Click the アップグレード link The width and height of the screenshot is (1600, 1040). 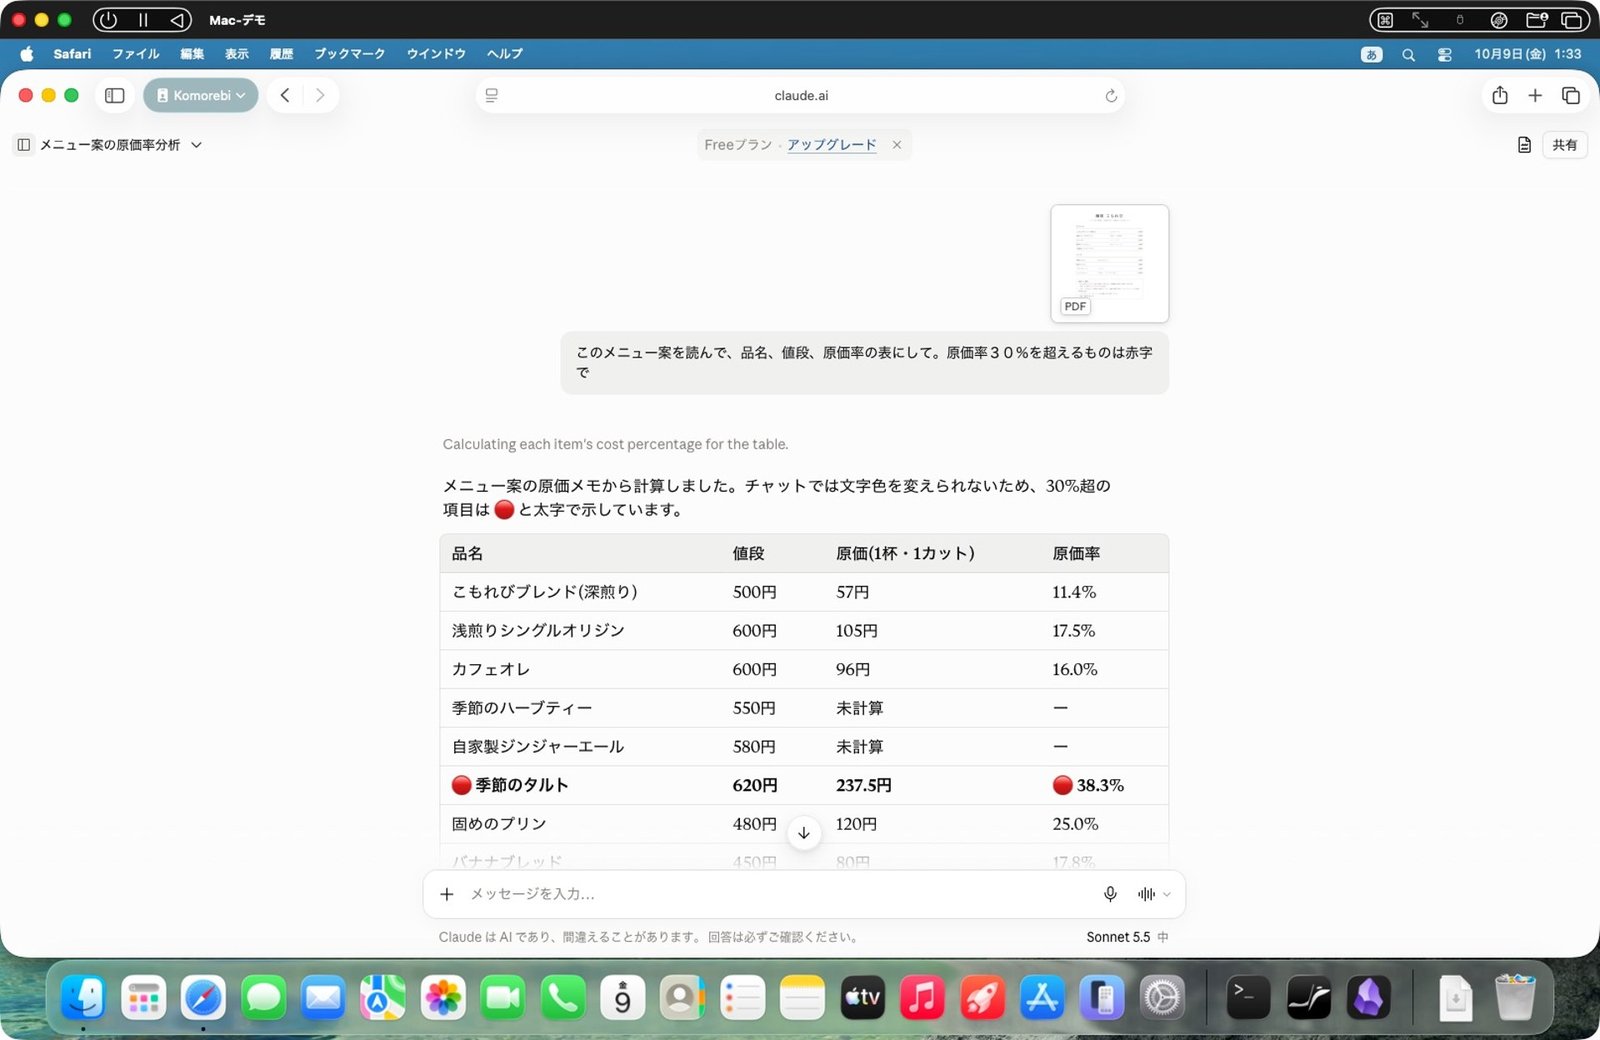pyautogui.click(x=831, y=145)
